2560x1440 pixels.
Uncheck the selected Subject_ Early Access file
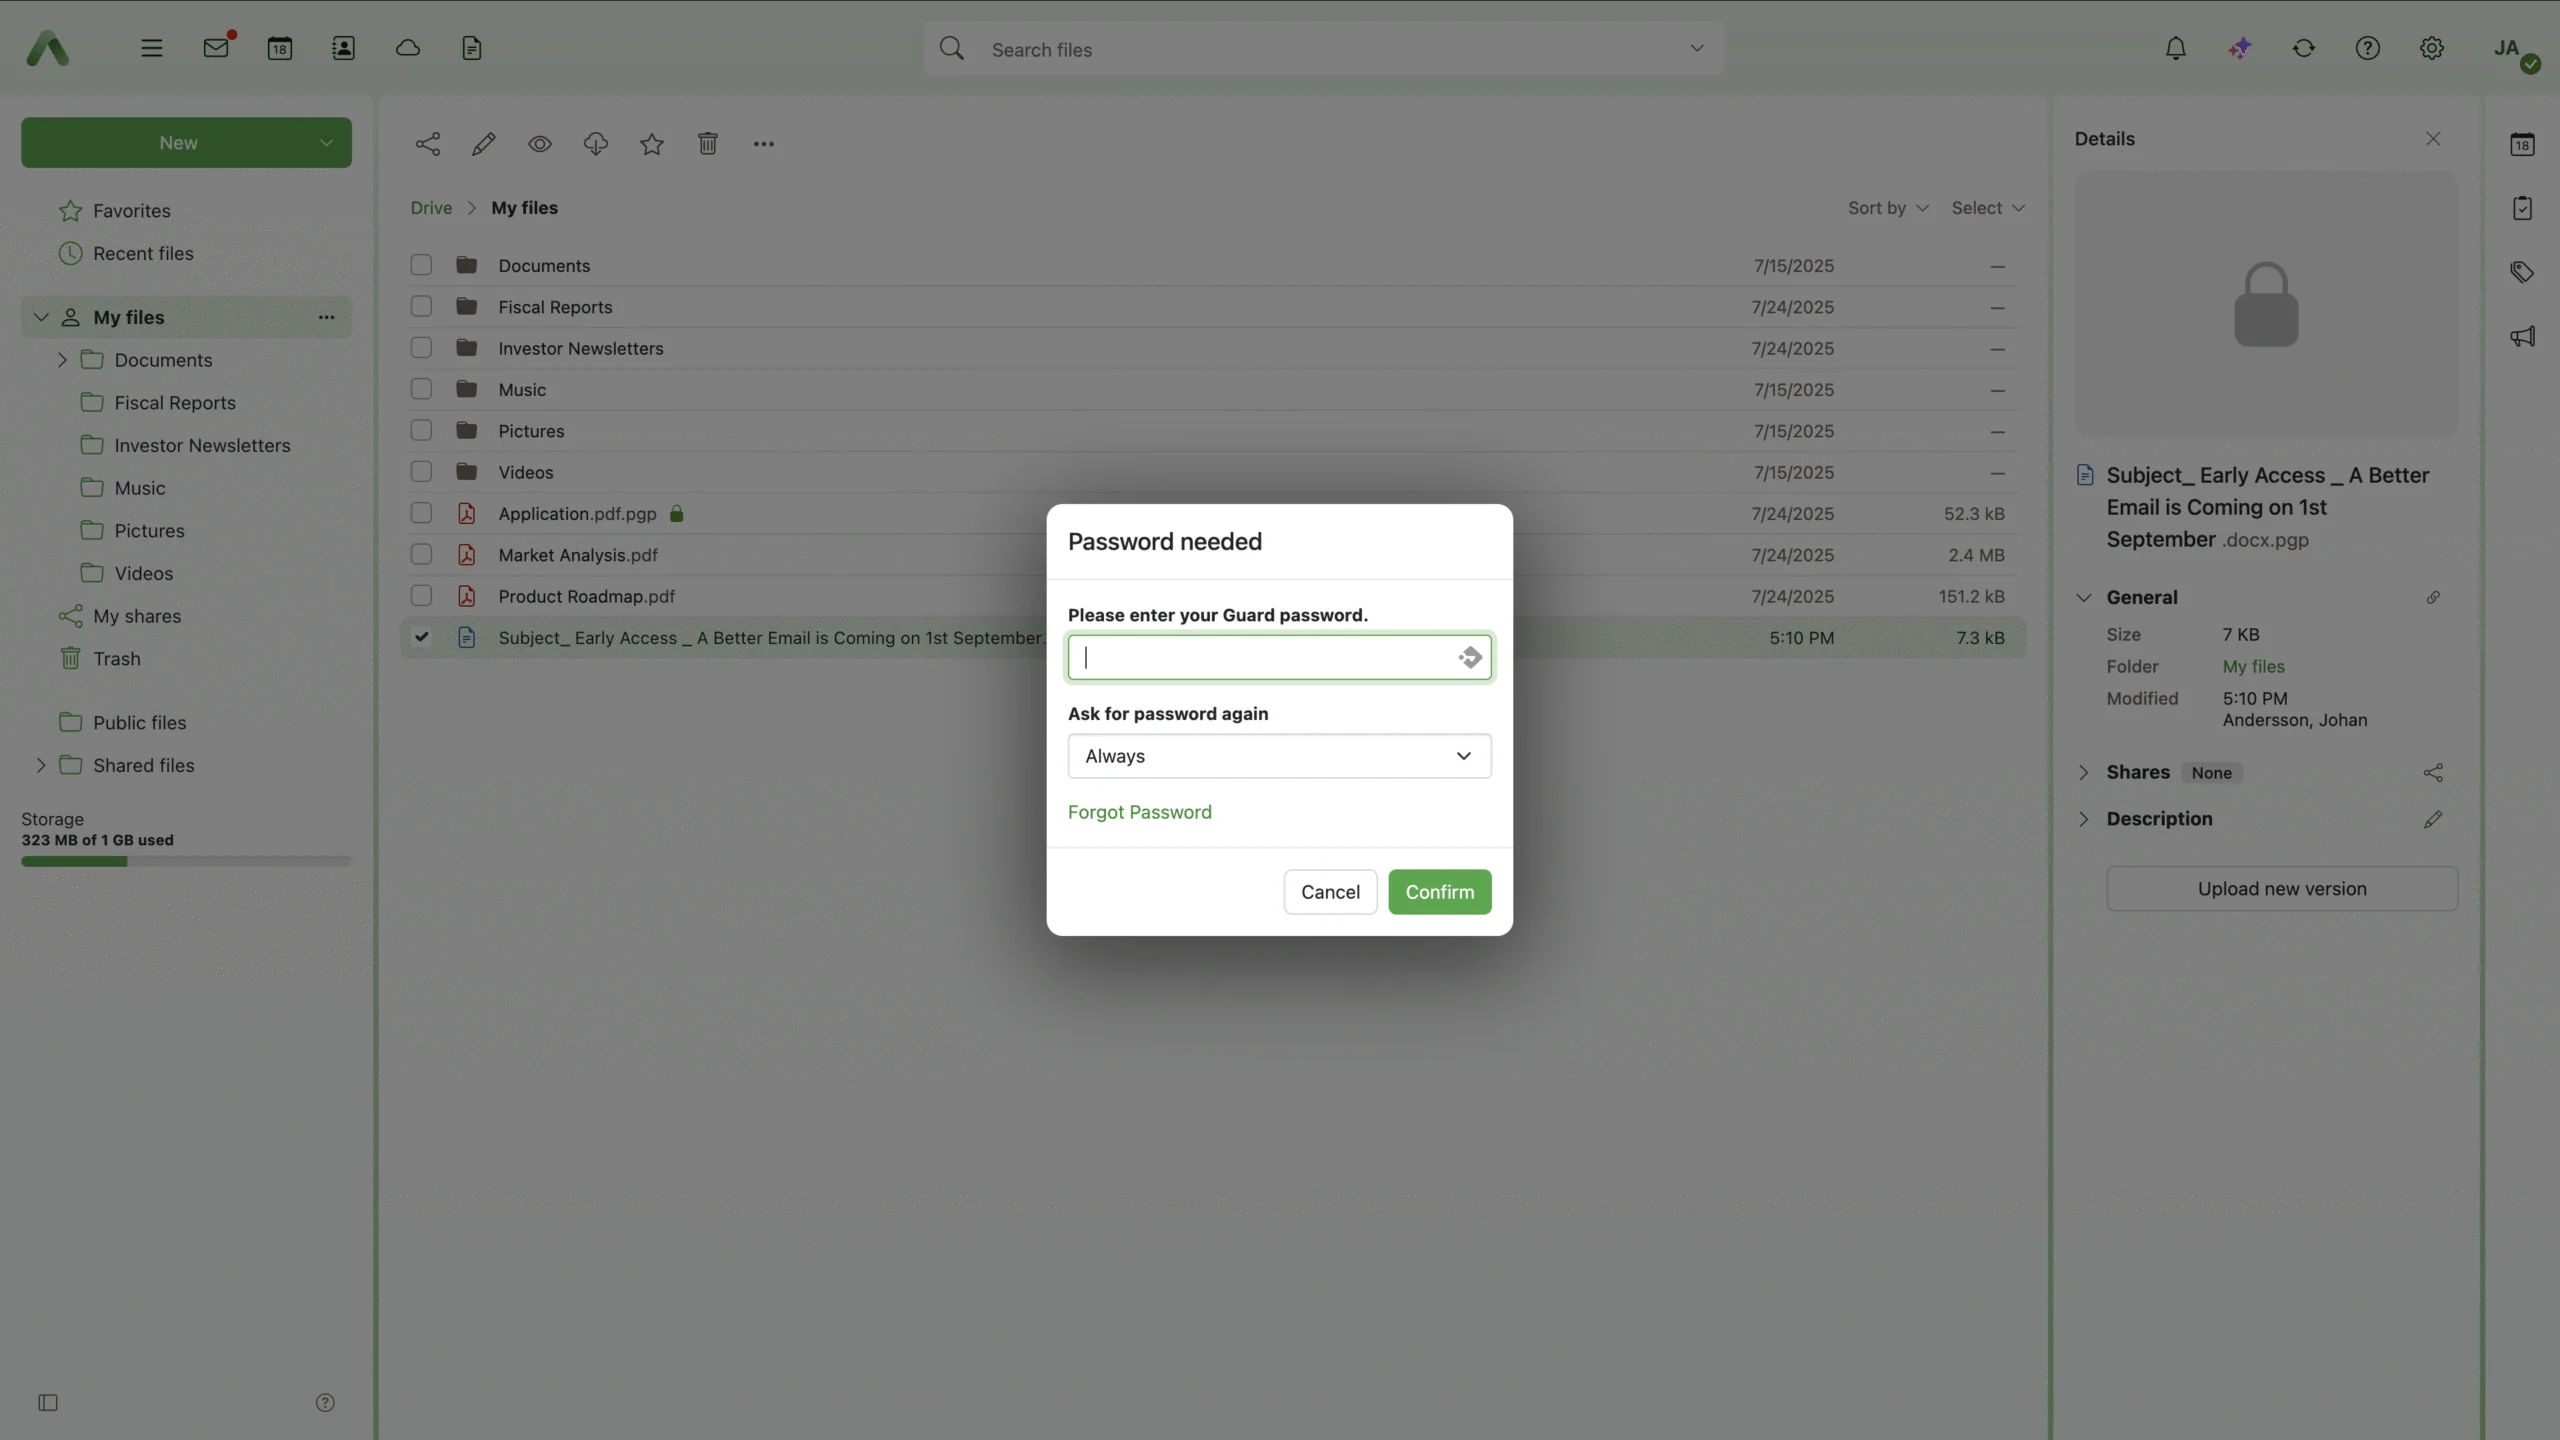(x=421, y=637)
